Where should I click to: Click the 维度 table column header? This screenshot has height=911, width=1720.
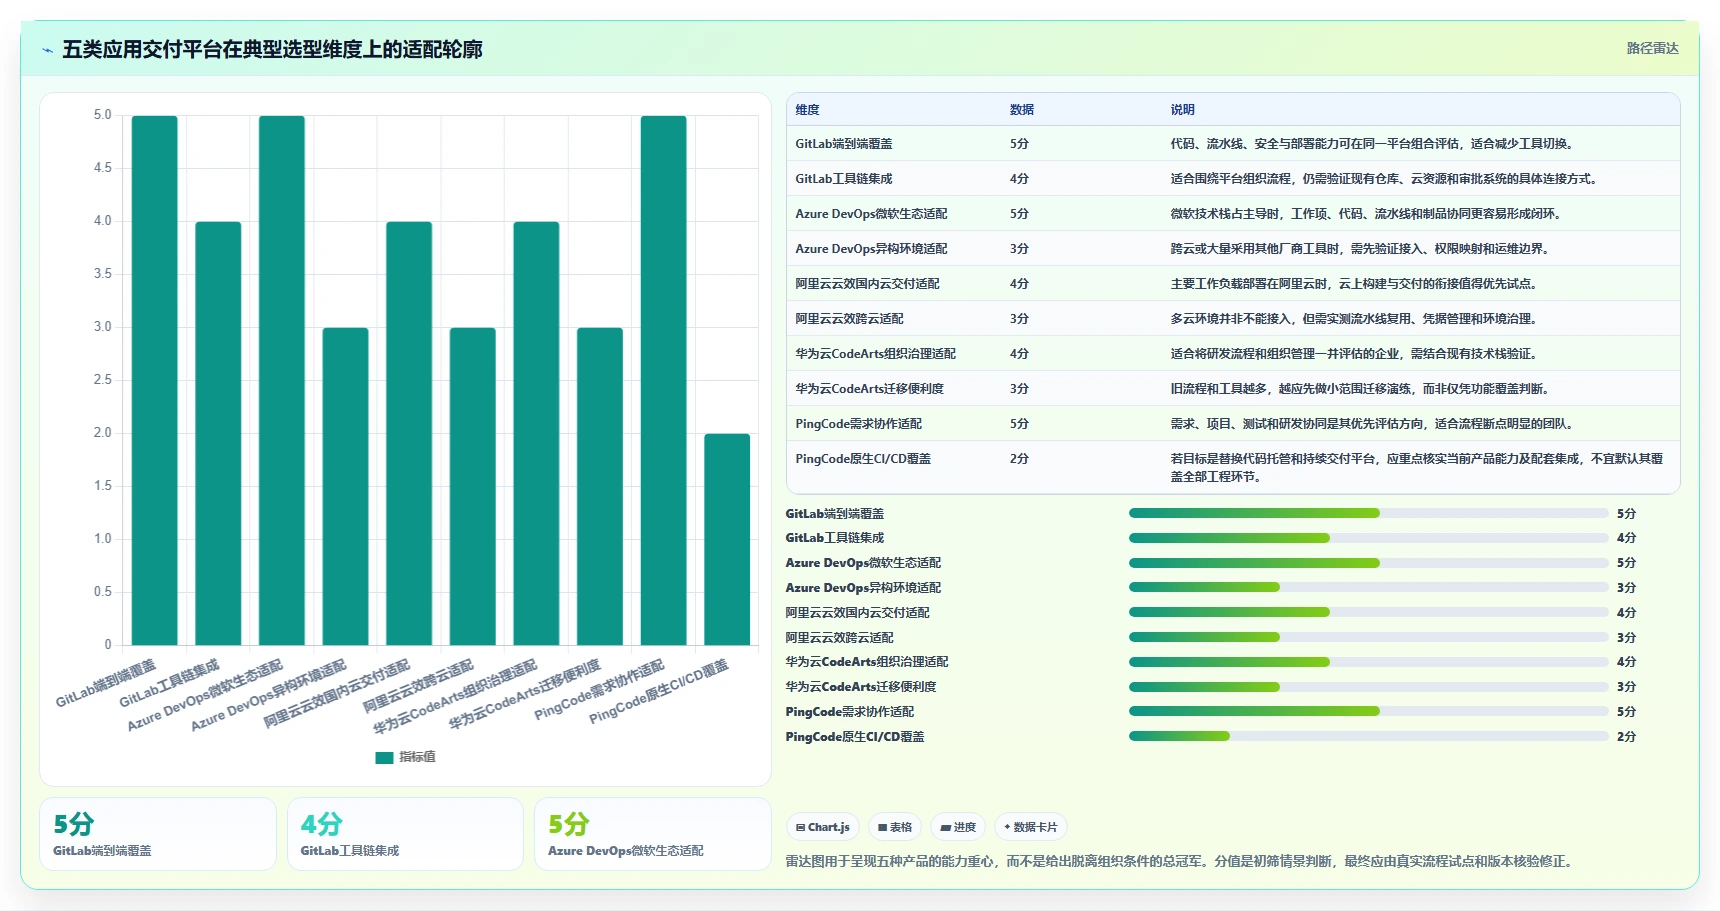click(x=807, y=110)
